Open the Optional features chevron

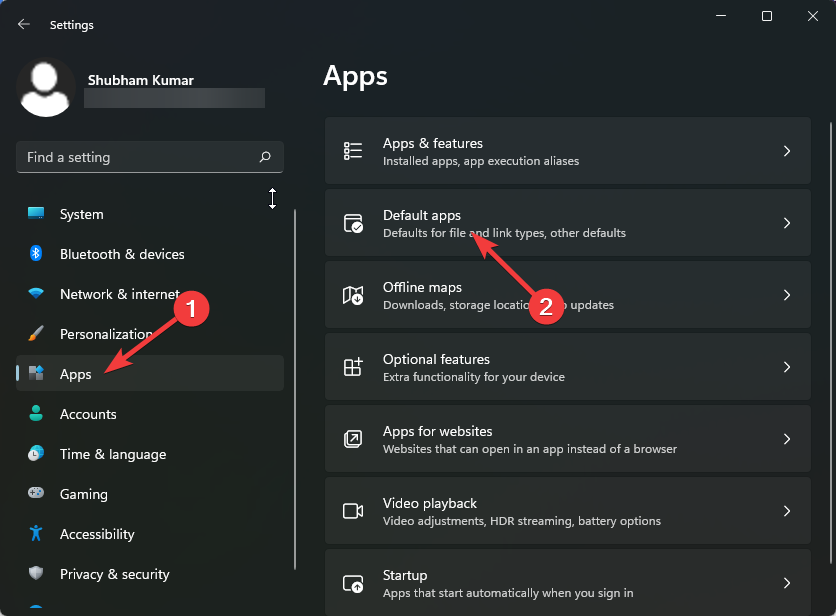787,367
